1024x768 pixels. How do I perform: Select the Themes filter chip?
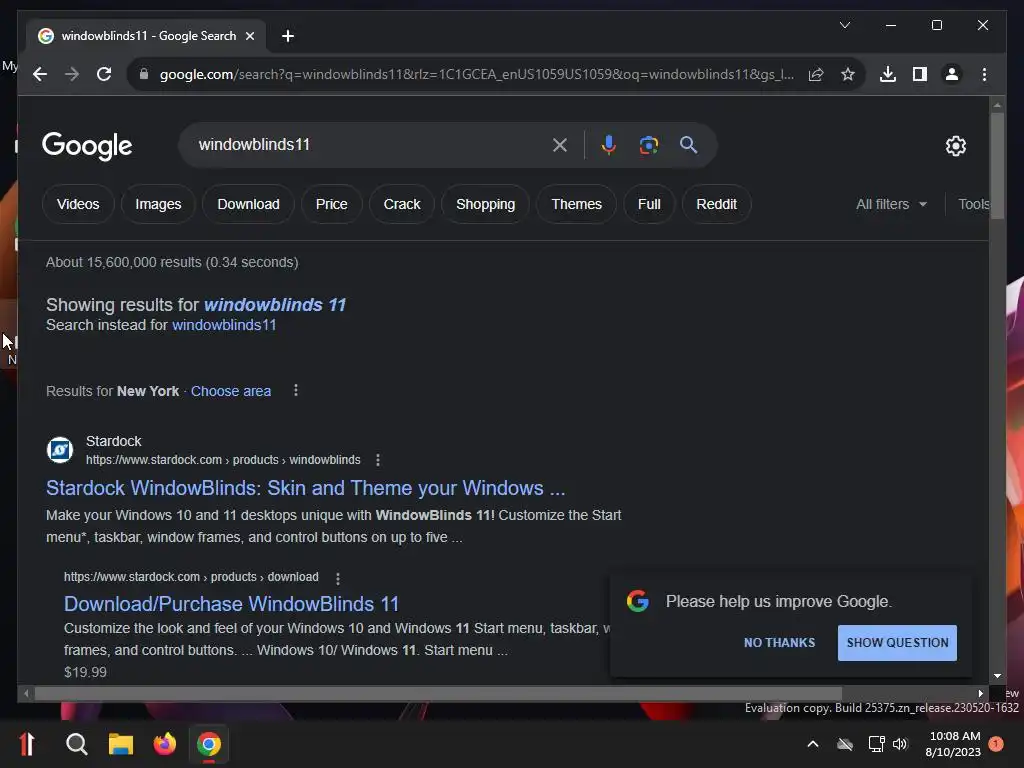pyautogui.click(x=577, y=204)
